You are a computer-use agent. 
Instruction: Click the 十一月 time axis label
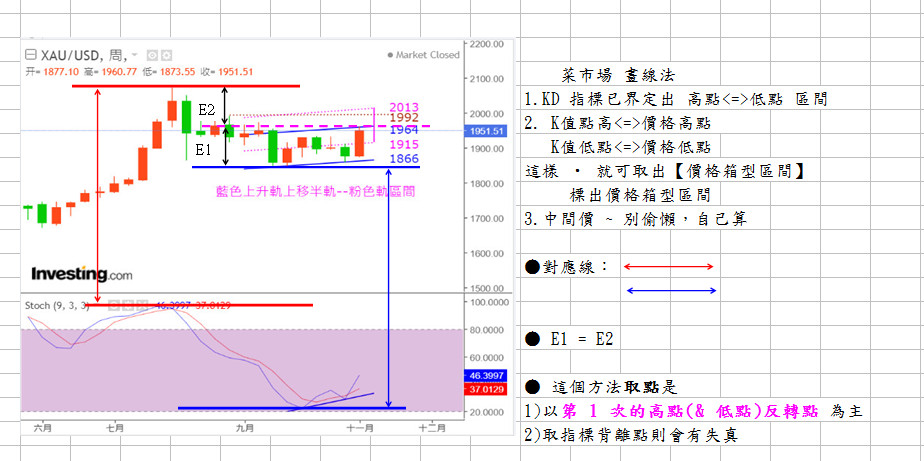(x=362, y=429)
